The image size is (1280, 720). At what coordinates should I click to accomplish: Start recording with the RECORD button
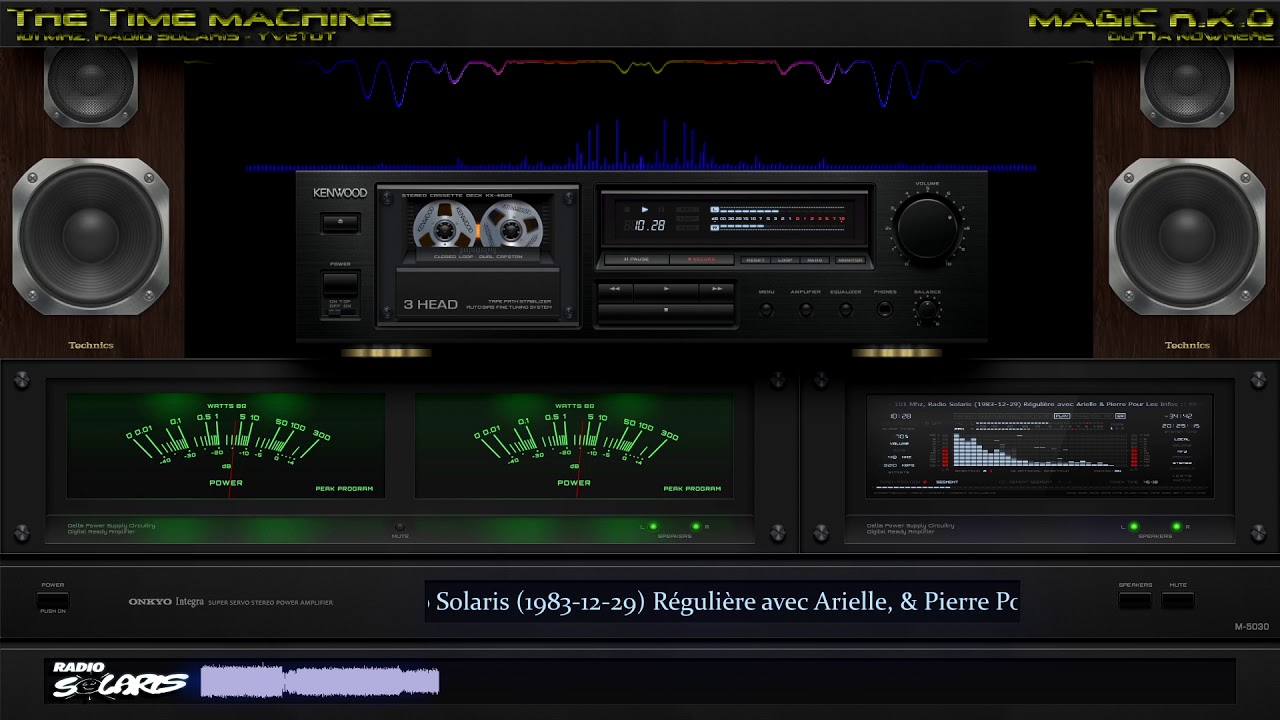click(701, 260)
